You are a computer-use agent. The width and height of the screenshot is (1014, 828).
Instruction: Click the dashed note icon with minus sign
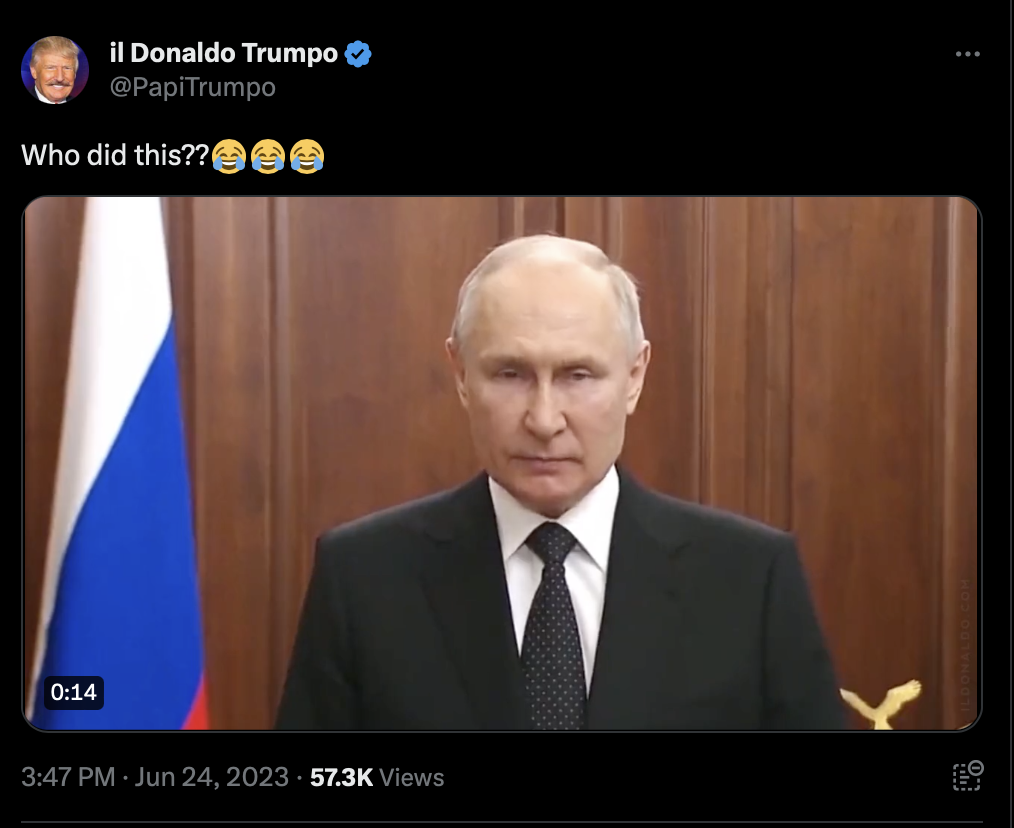[x=967, y=776]
